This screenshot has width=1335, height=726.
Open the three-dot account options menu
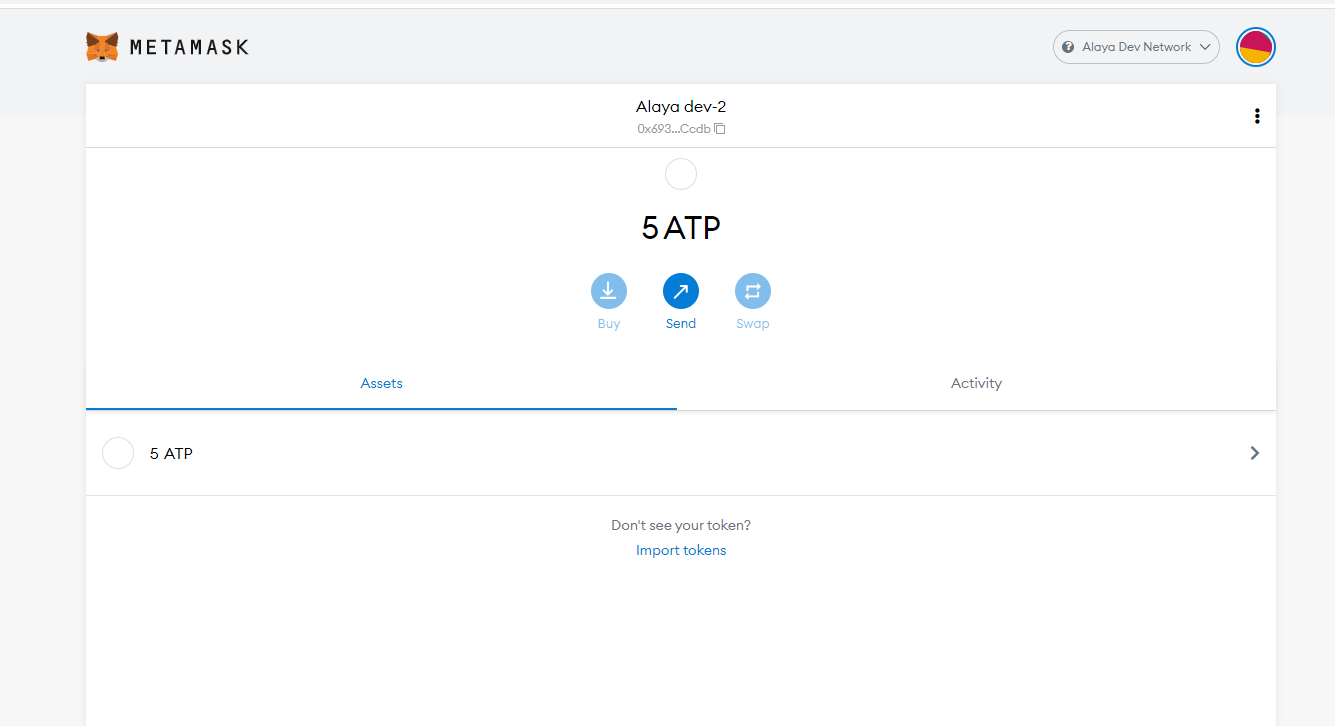1257,116
